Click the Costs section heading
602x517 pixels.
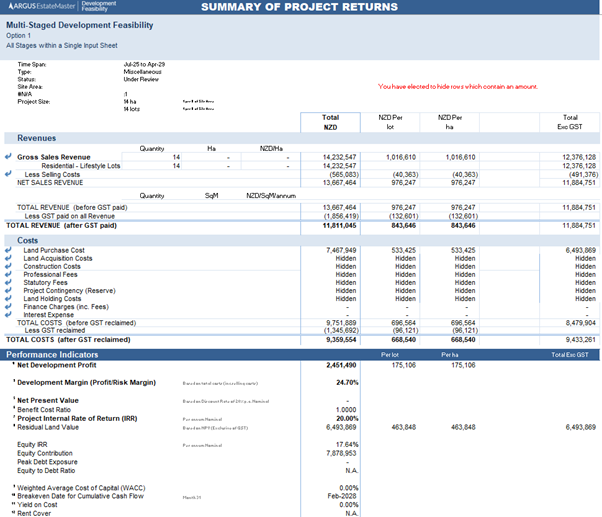pyautogui.click(x=27, y=241)
